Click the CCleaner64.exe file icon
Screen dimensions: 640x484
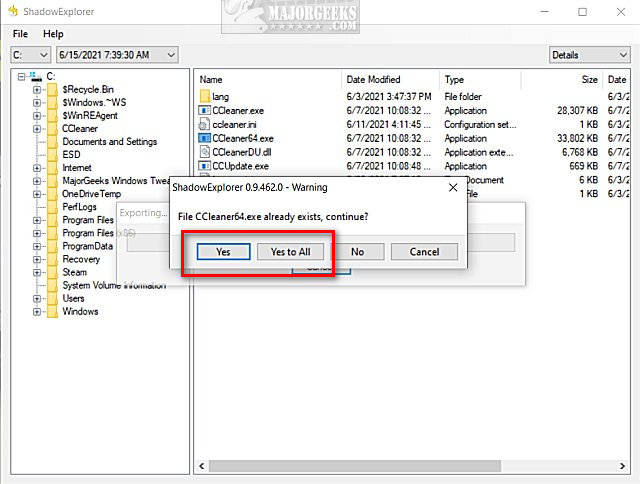(x=204, y=138)
